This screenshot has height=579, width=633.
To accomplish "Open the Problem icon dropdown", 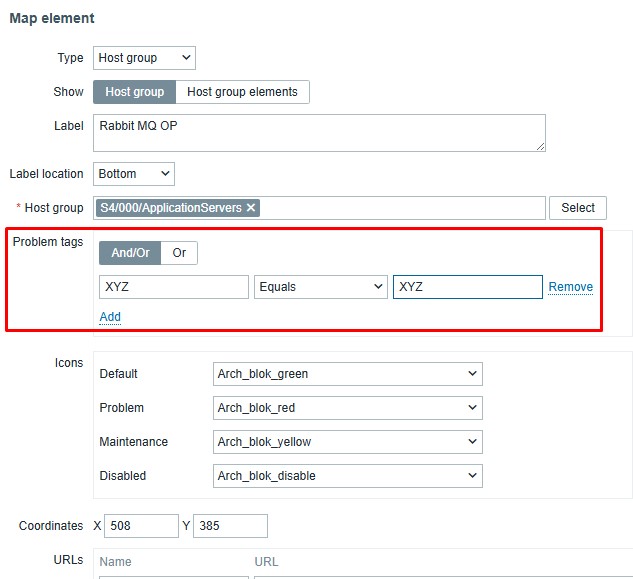I will (347, 408).
